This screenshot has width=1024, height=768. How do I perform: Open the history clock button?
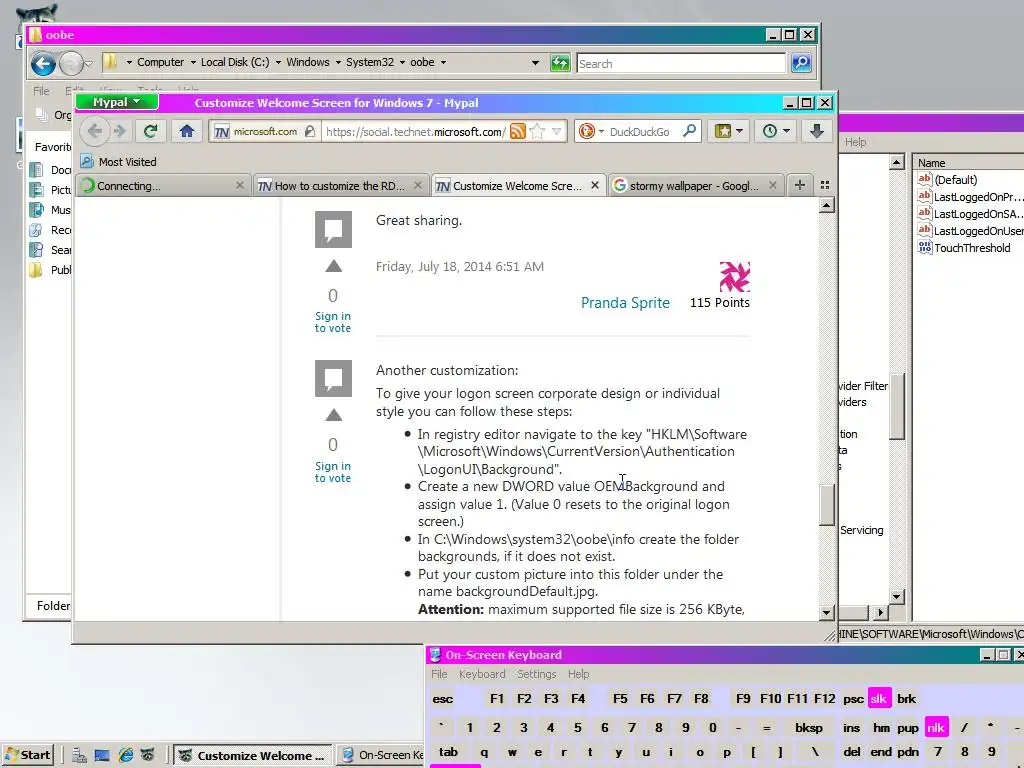(x=776, y=131)
